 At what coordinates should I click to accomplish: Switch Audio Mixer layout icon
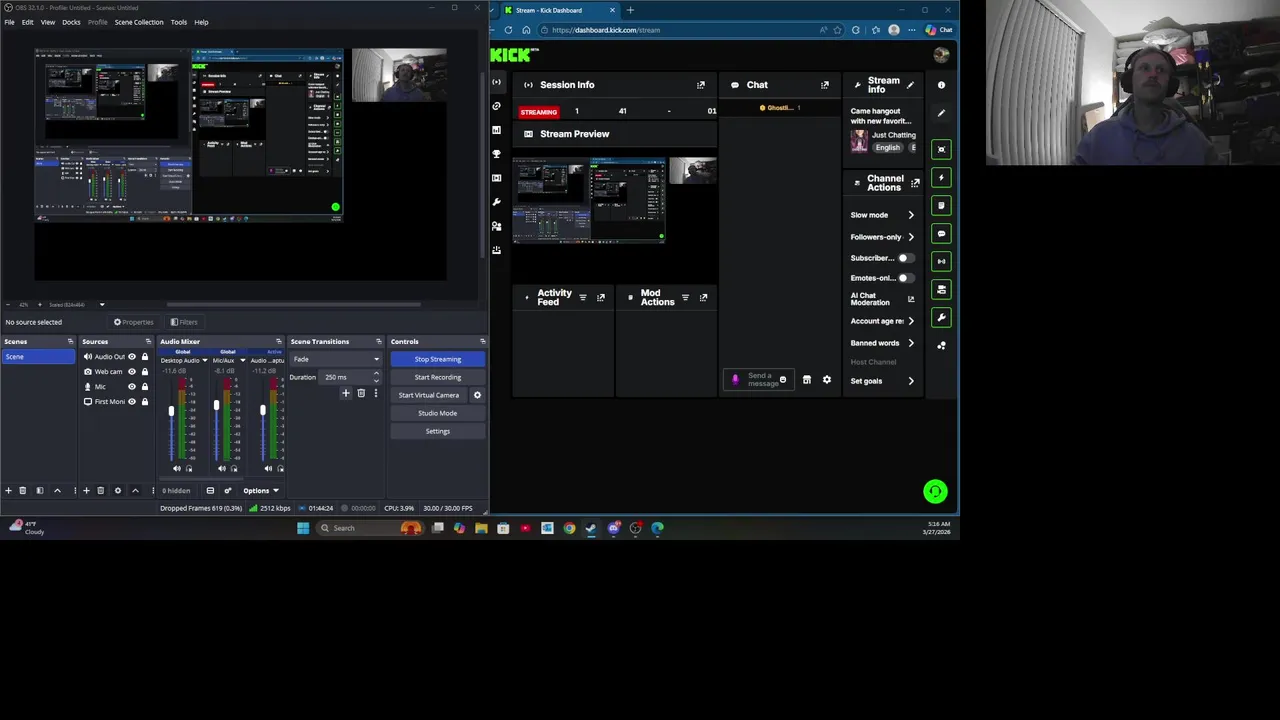[210, 491]
